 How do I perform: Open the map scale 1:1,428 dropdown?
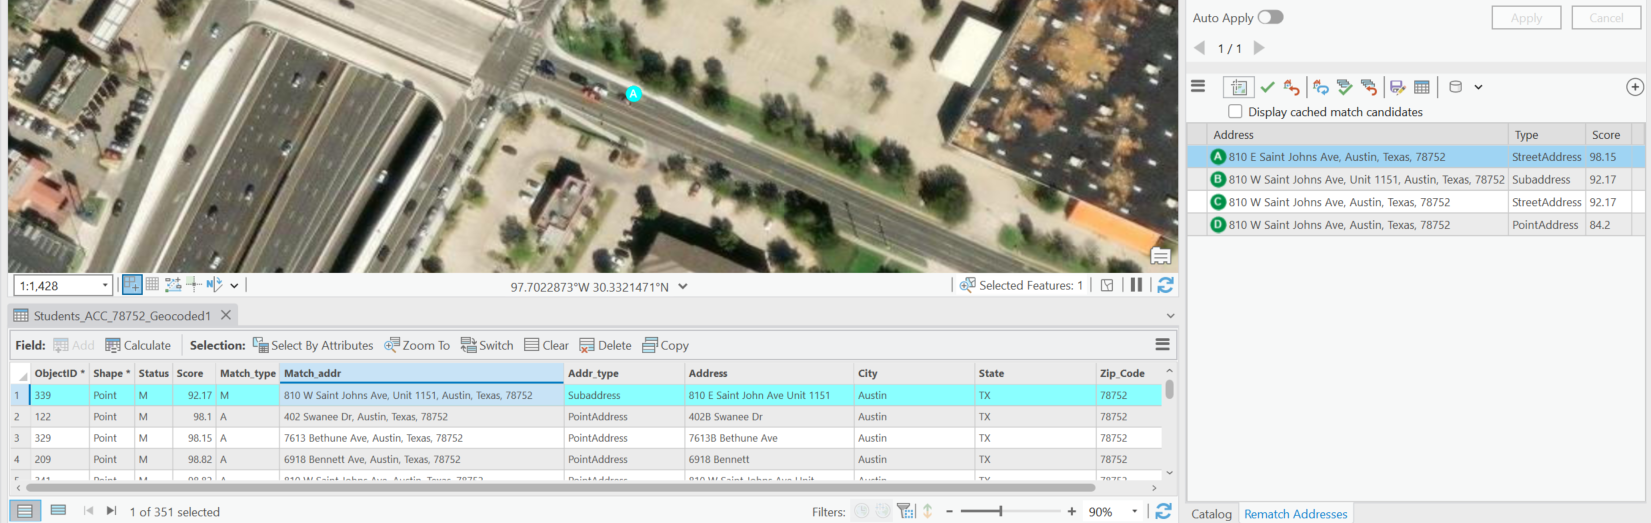[62, 285]
